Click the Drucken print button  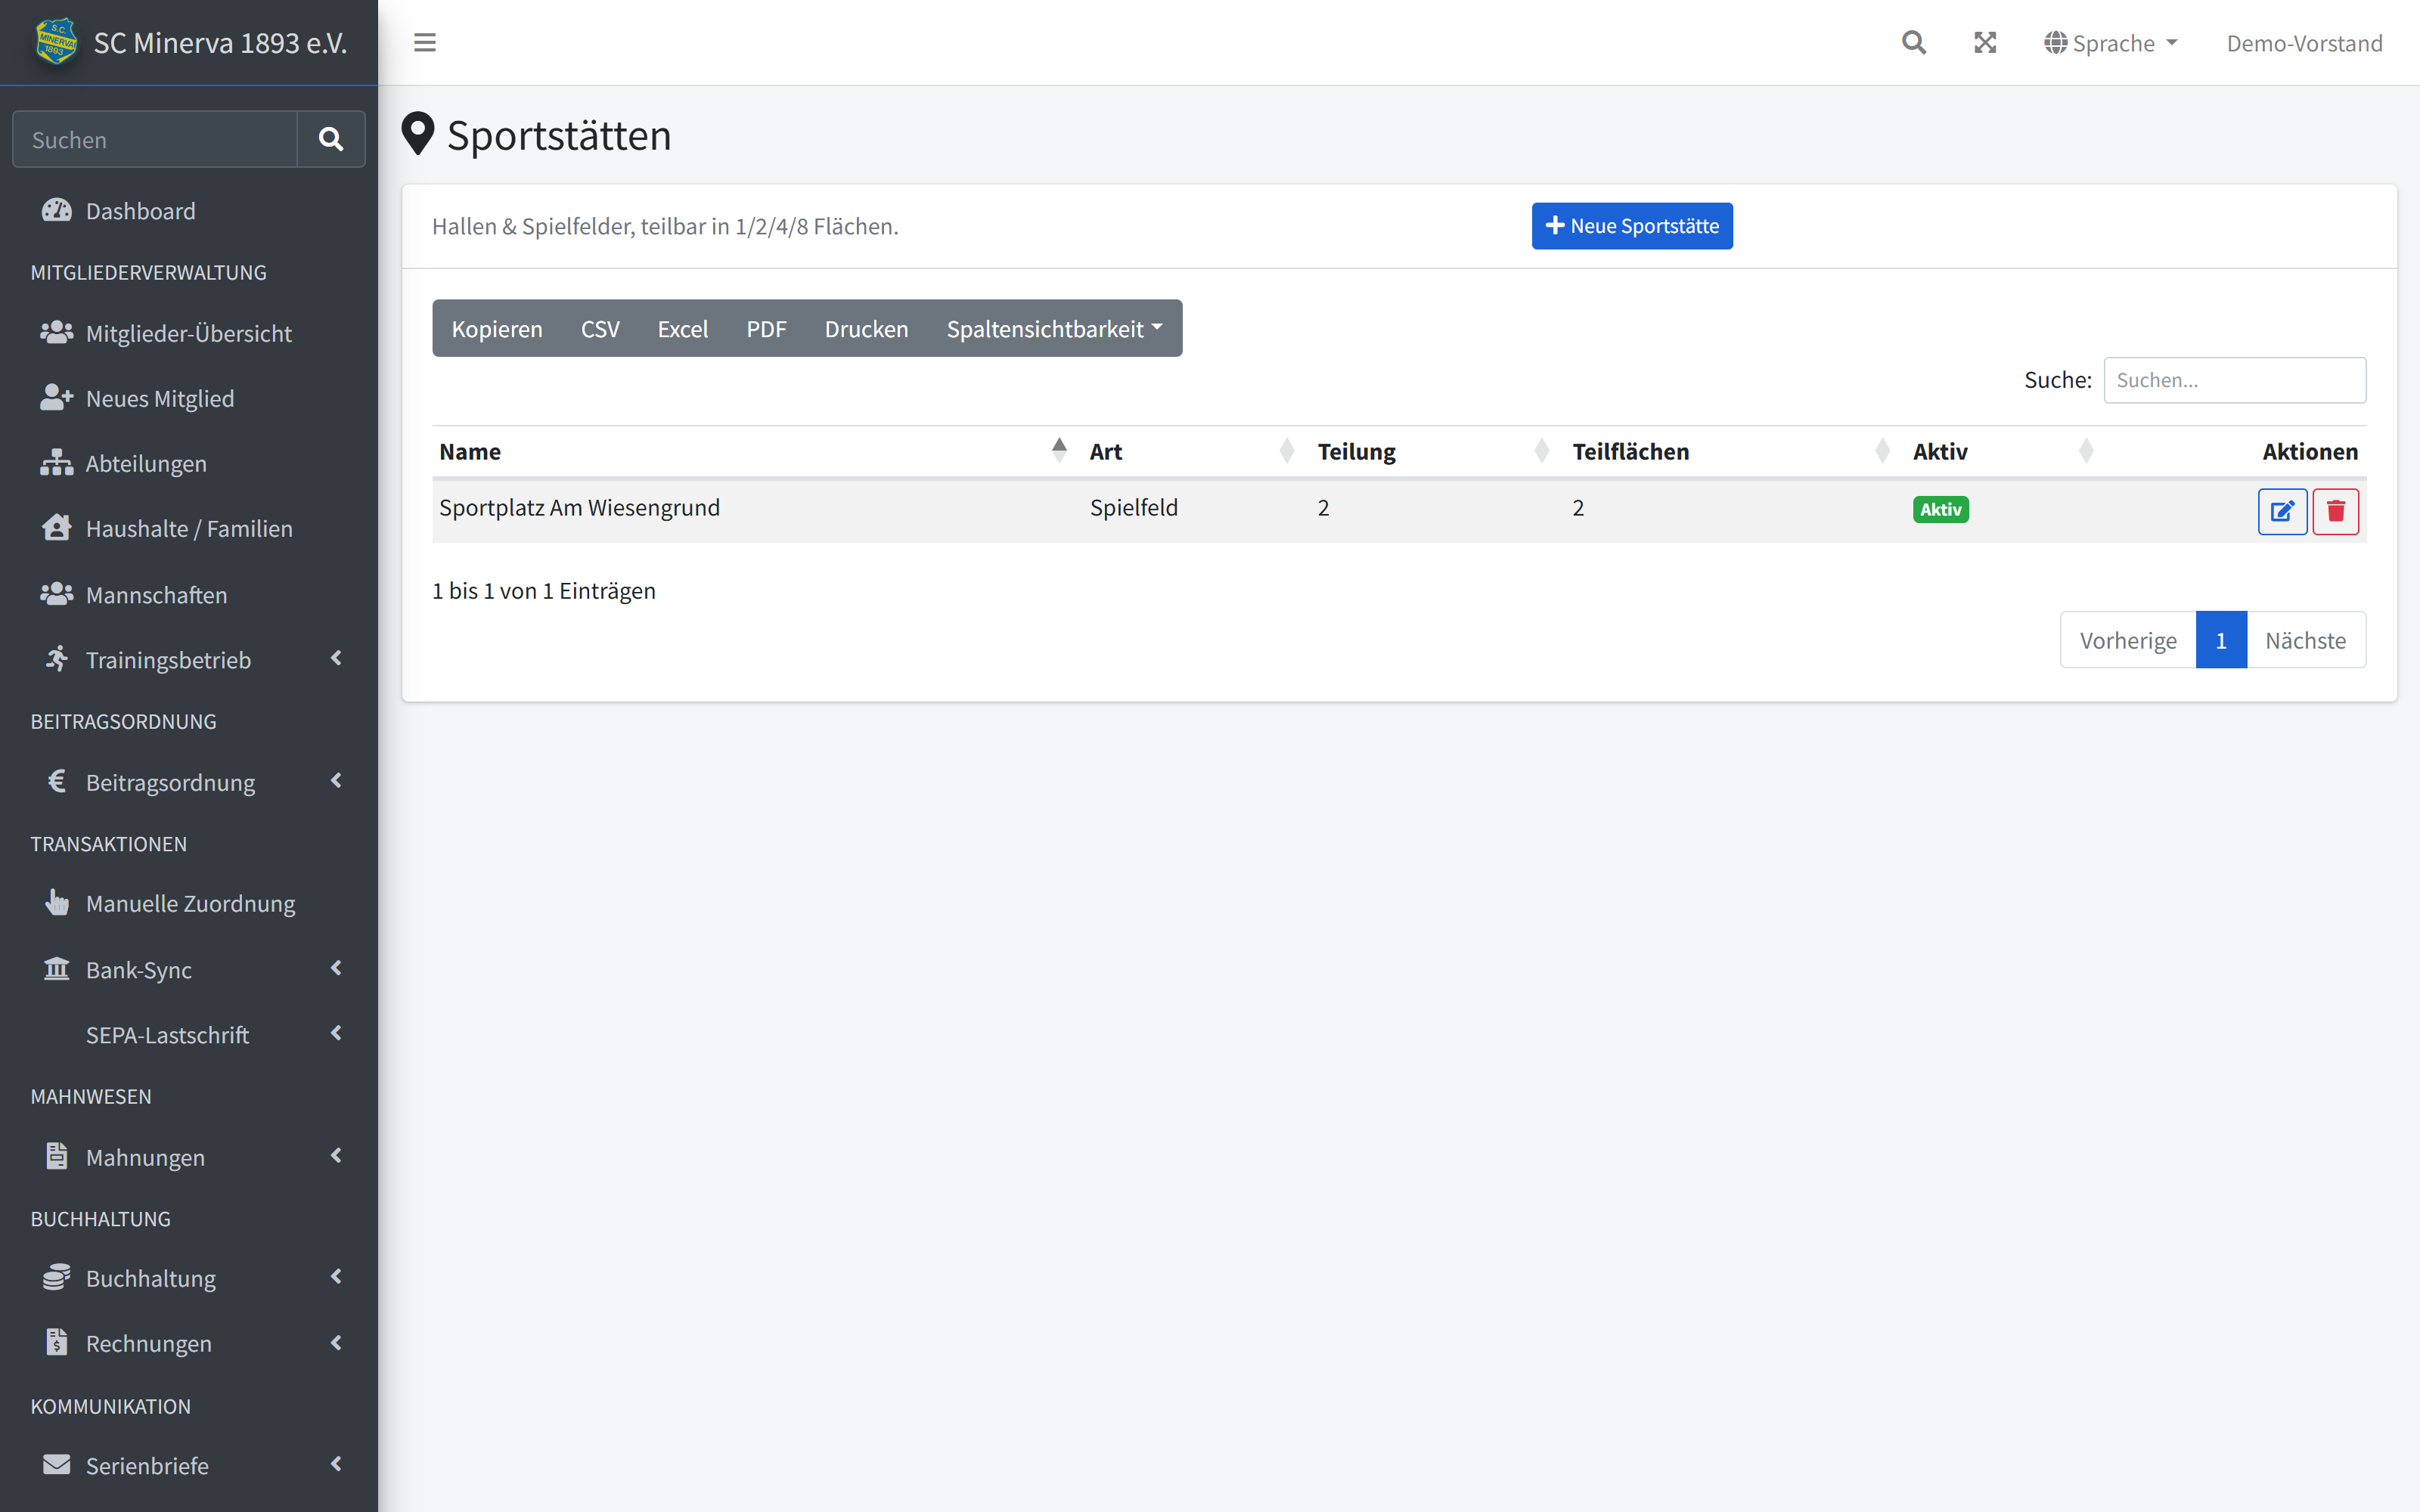(866, 328)
